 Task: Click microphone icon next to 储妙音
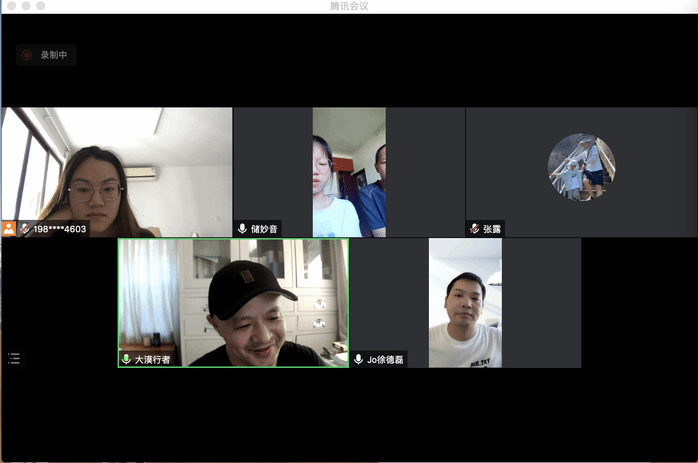coord(242,229)
